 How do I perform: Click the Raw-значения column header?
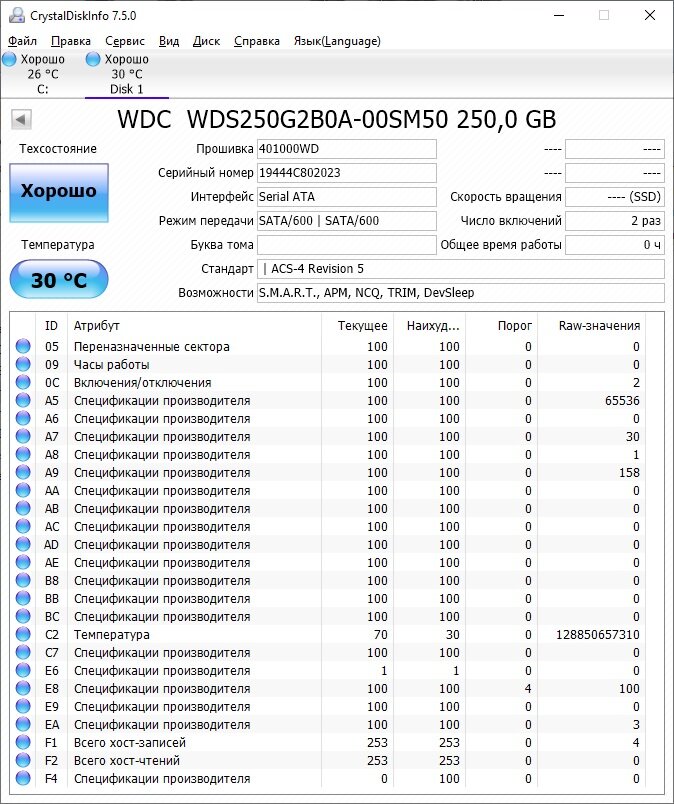(x=591, y=326)
